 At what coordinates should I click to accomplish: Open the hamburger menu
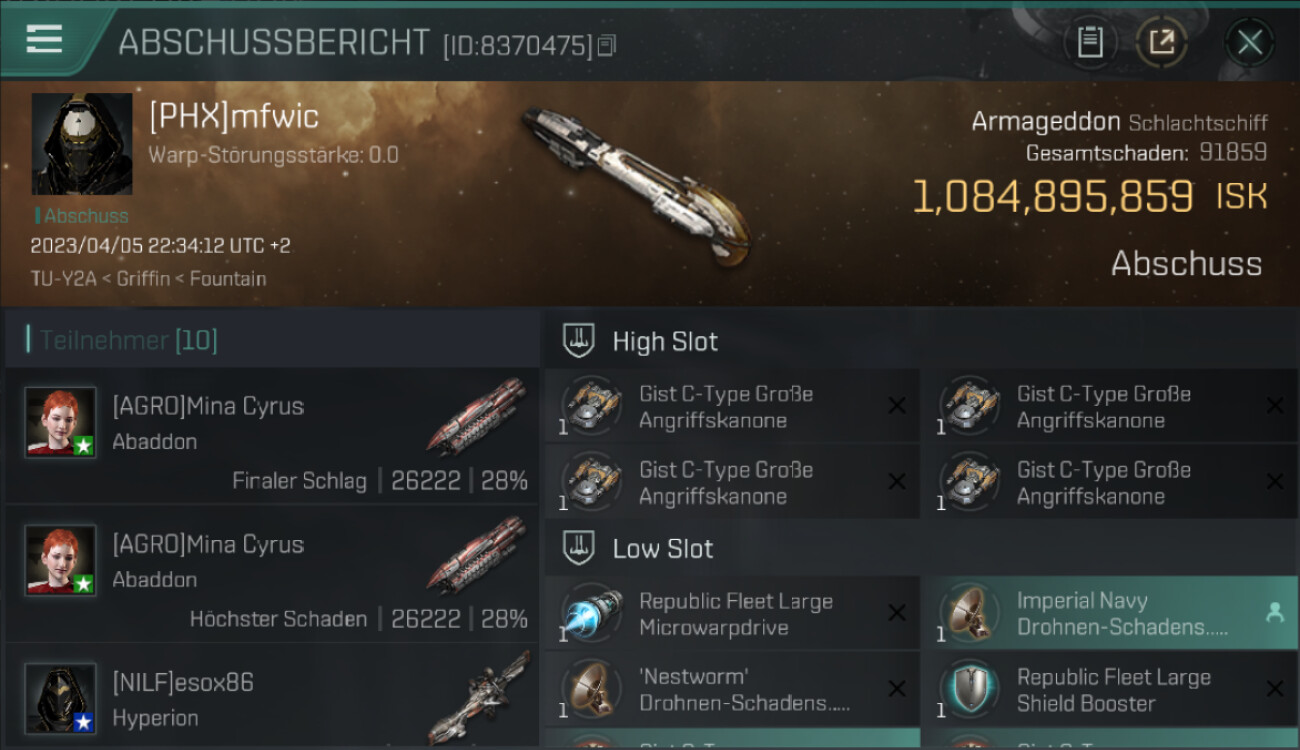click(44, 39)
